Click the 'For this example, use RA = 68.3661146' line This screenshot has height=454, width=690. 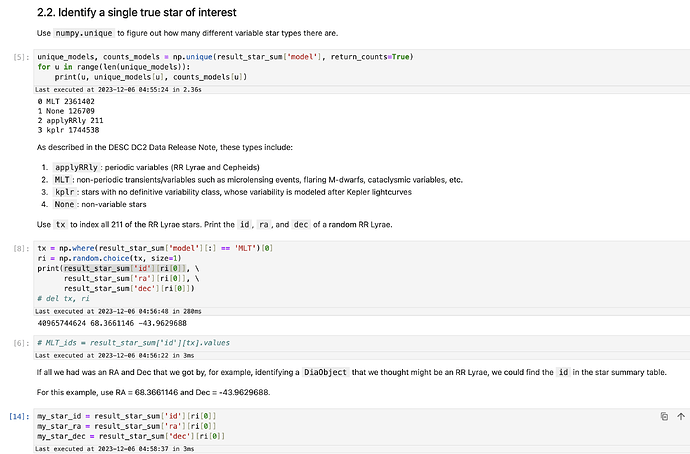pyautogui.click(x=154, y=392)
